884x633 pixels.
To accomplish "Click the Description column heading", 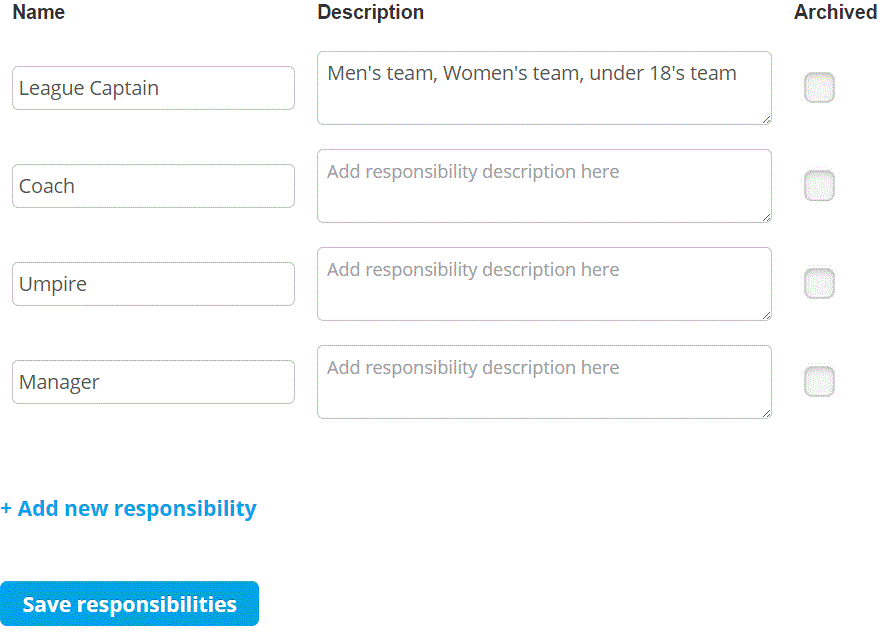I will [x=370, y=12].
